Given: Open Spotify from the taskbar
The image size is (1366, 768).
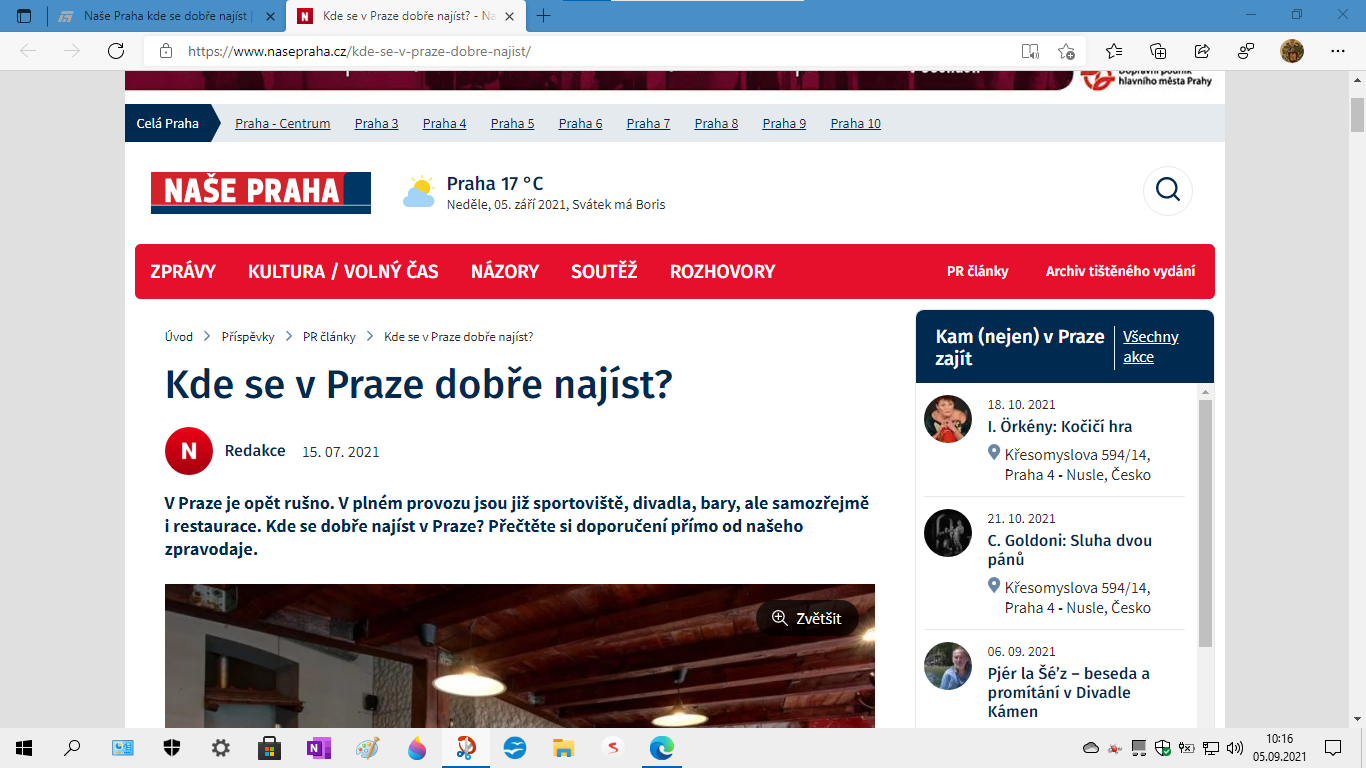Looking at the screenshot, I should pyautogui.click(x=613, y=747).
